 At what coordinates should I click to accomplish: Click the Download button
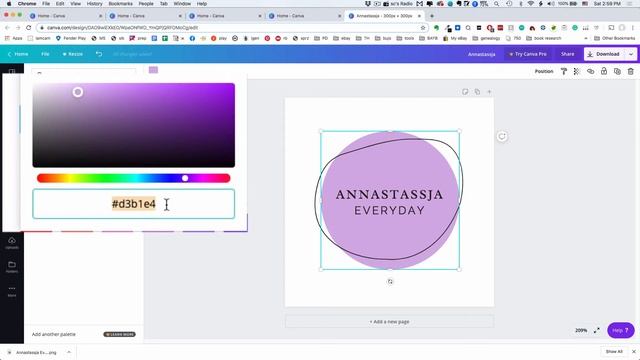tap(604, 54)
